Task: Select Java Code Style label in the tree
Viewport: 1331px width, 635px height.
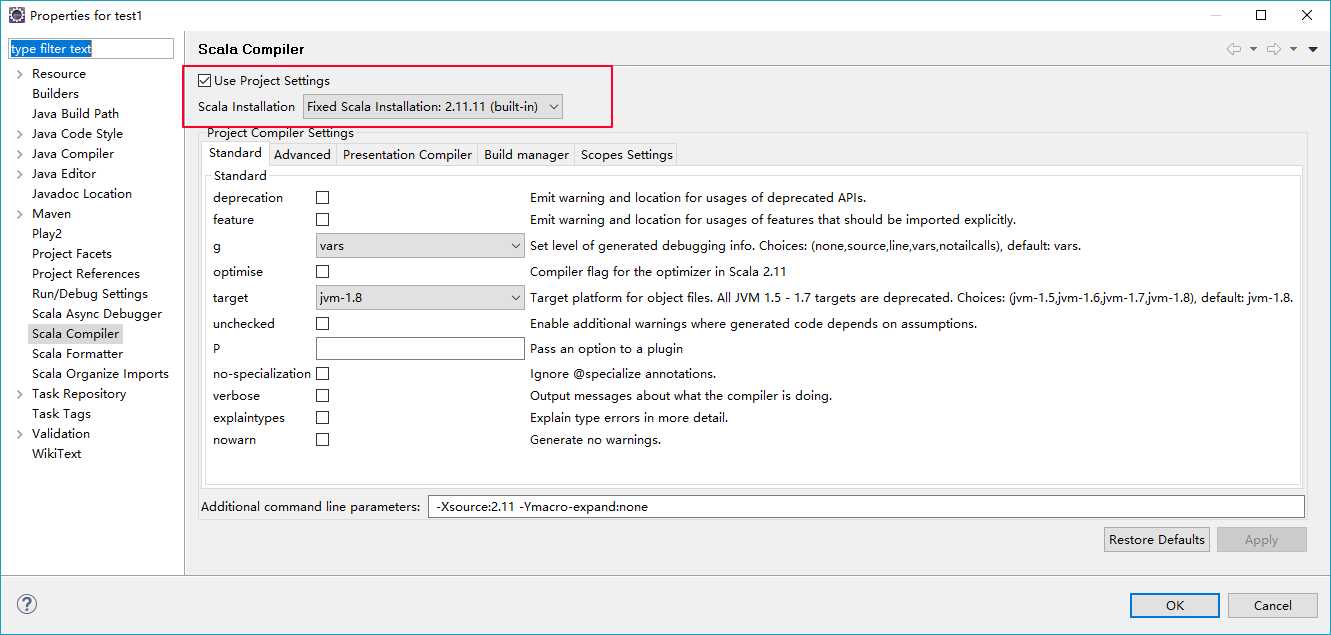Action: pos(77,134)
